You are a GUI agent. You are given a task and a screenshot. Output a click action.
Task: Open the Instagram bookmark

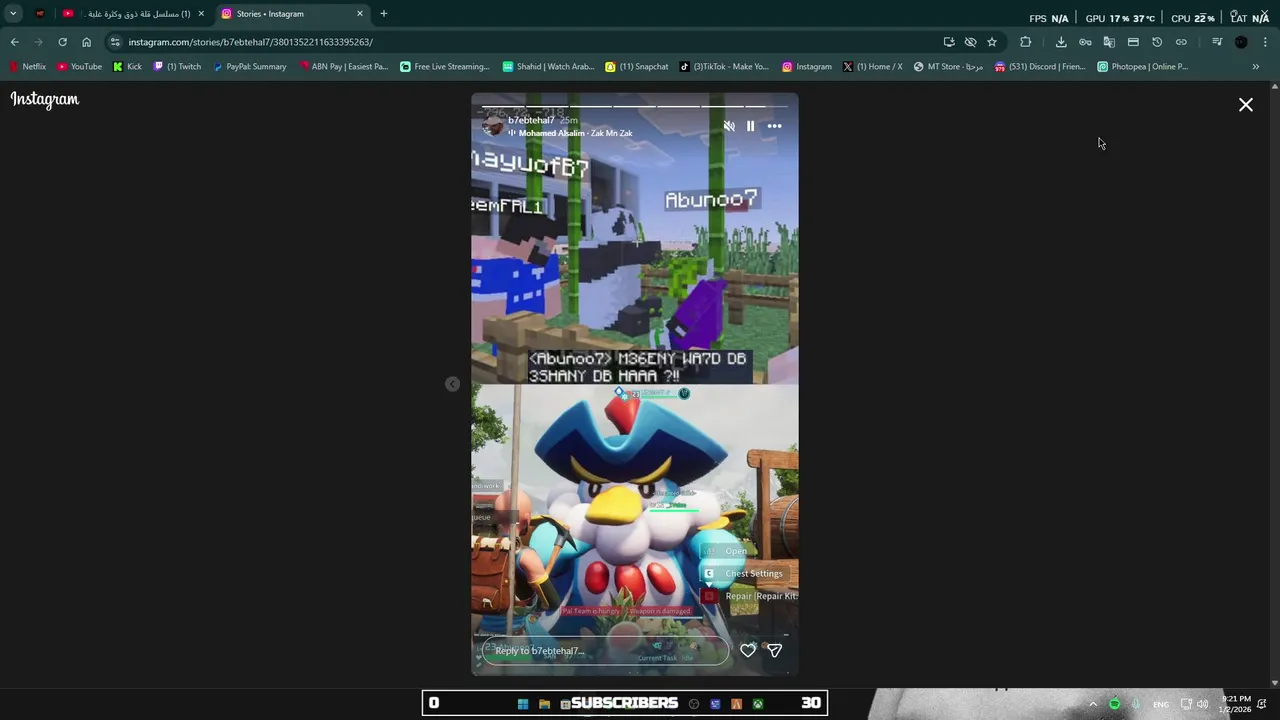coord(807,67)
